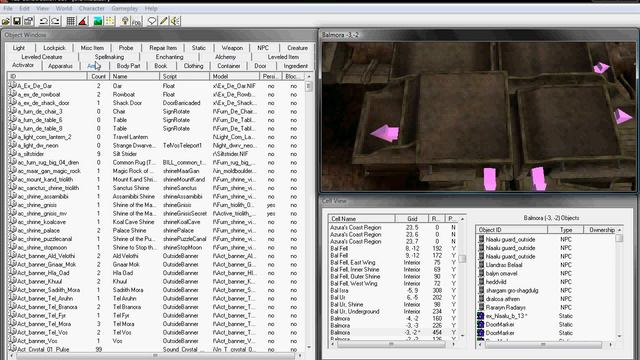Click Object Window vertical scrollbar
The width and height of the screenshot is (640, 360).
[x=309, y=212]
